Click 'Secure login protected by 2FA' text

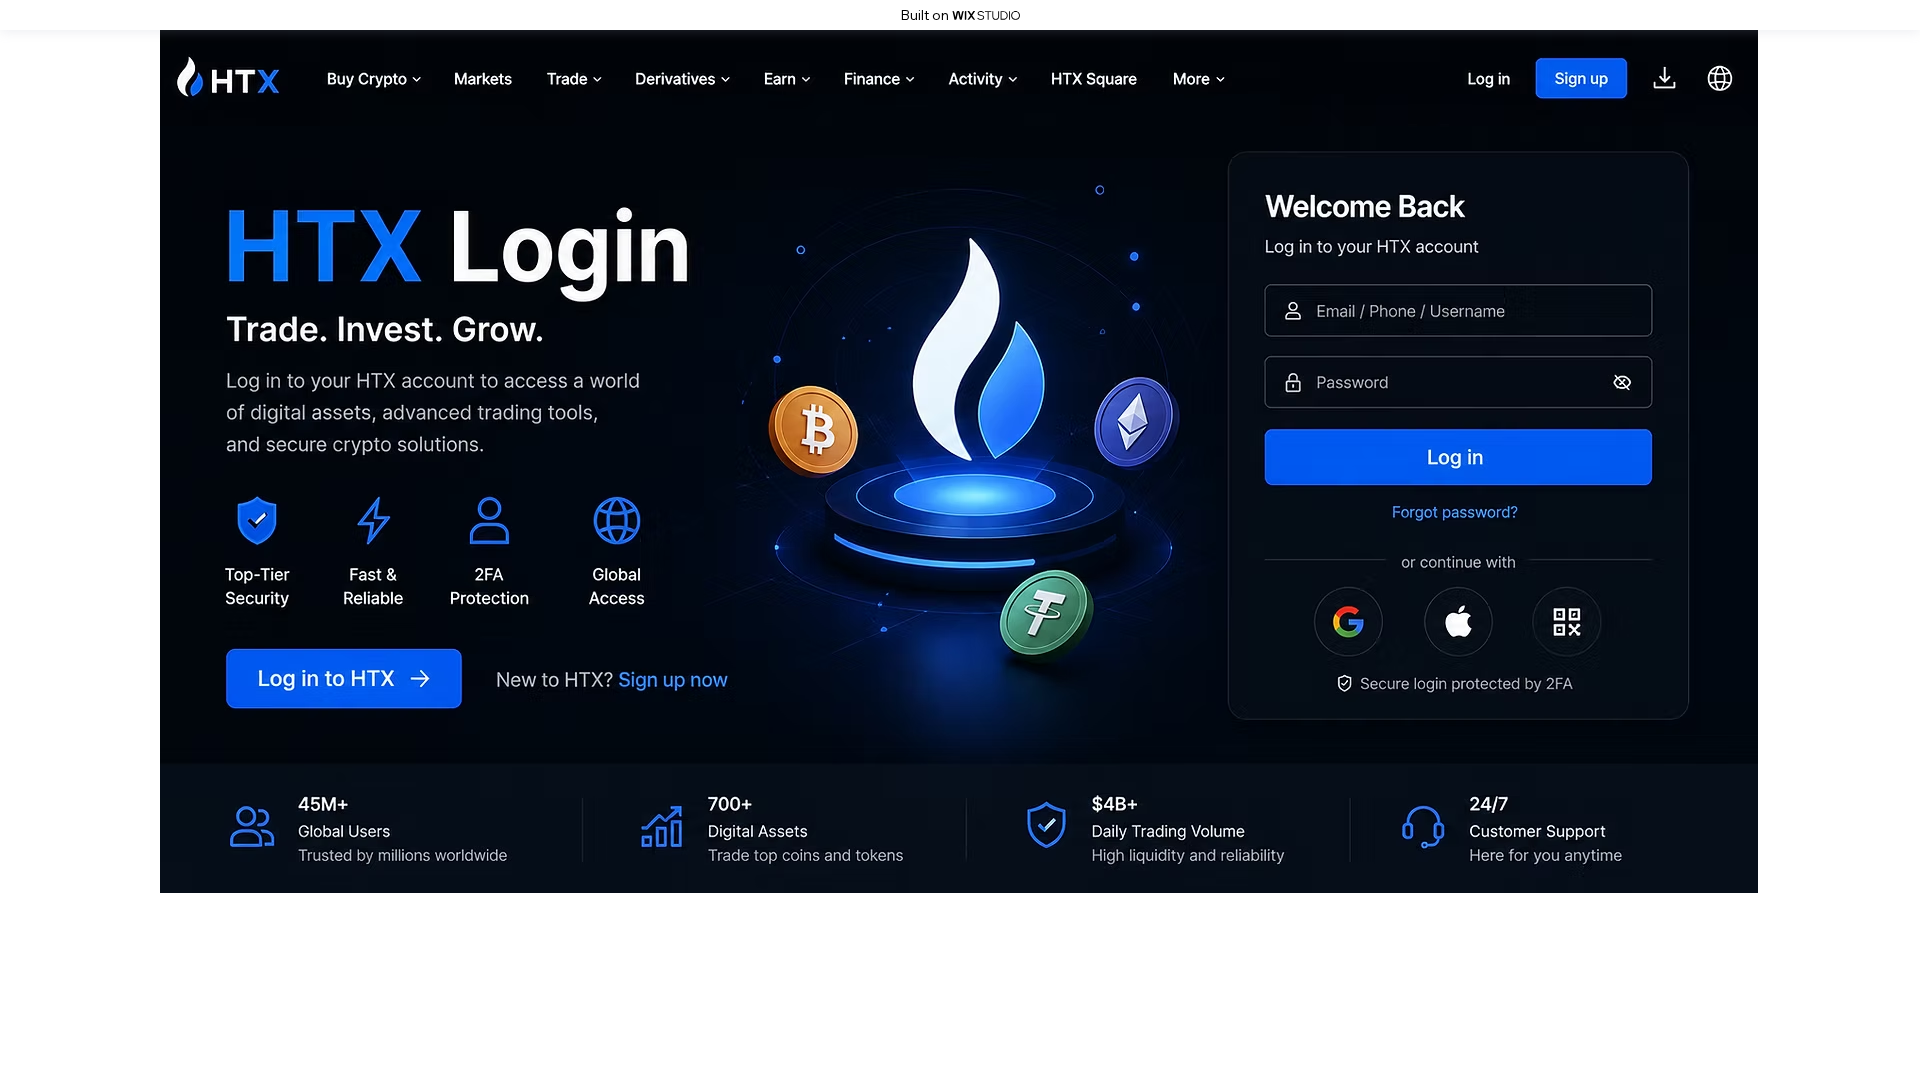[1465, 684]
